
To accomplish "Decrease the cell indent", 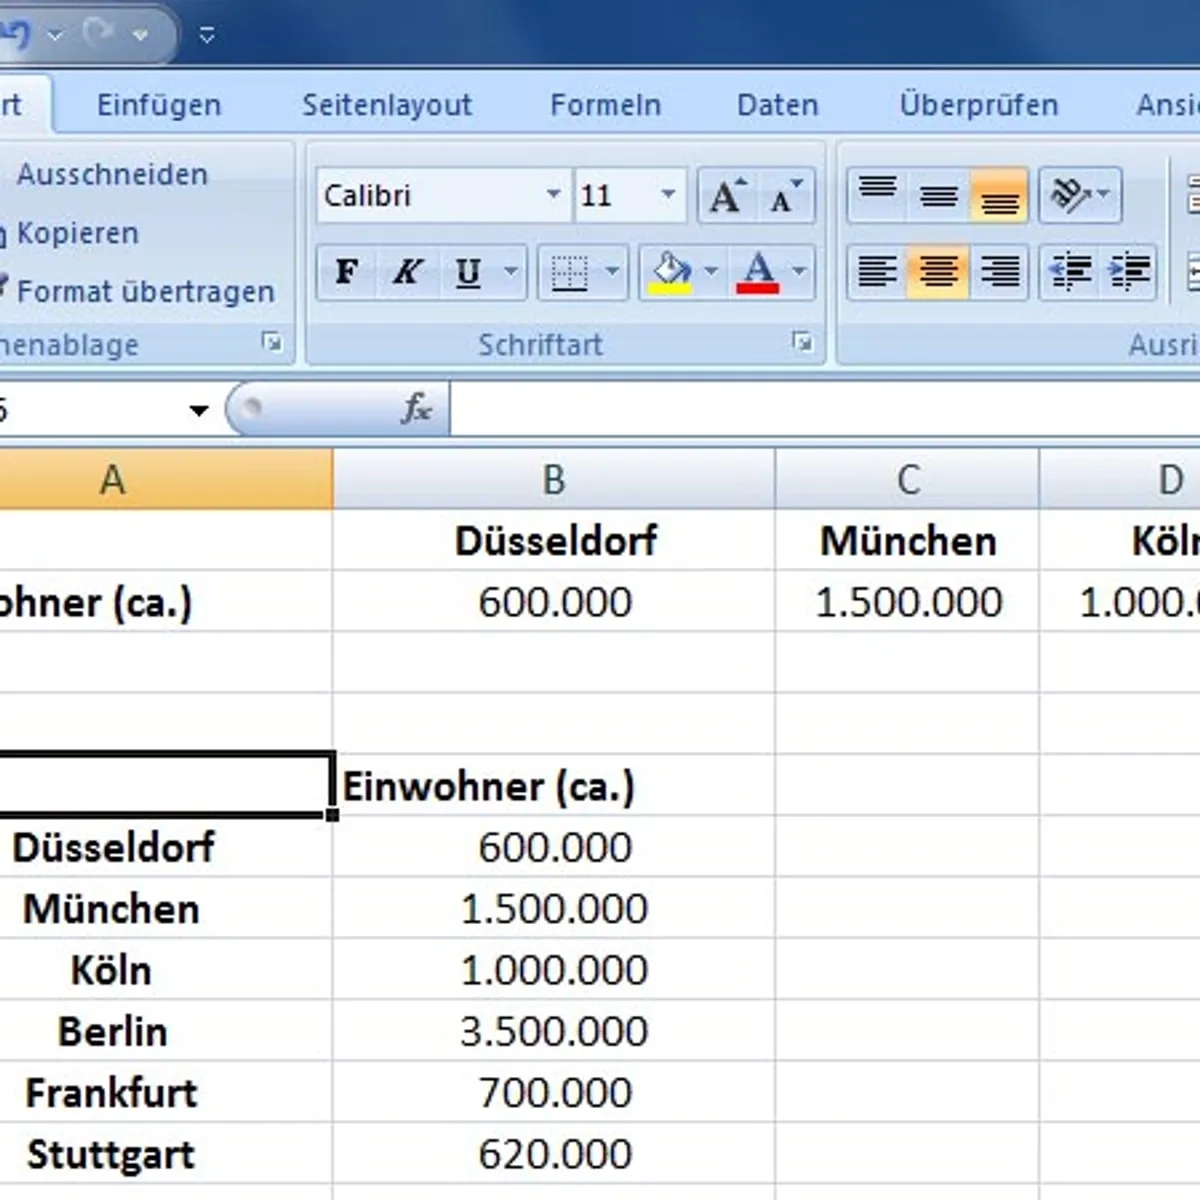I will coord(1069,272).
